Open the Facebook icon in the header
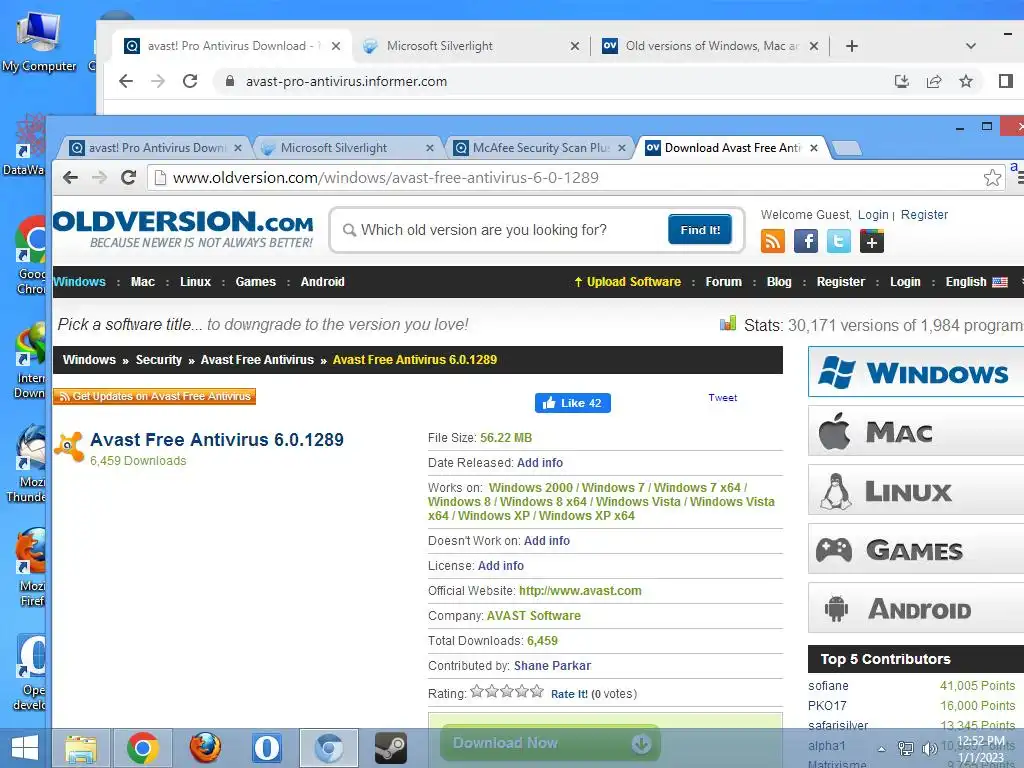Viewport: 1024px width, 768px height. [806, 241]
